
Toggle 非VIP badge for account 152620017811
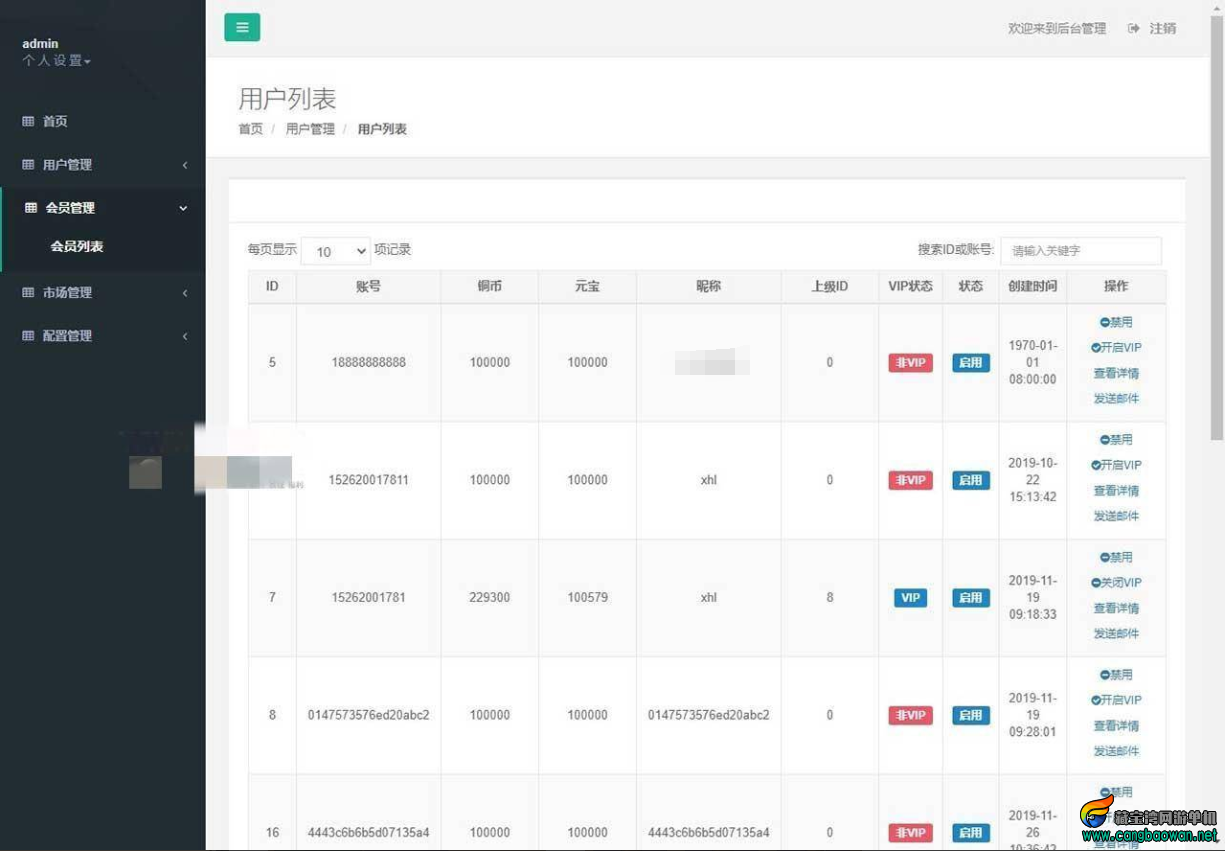pos(910,480)
